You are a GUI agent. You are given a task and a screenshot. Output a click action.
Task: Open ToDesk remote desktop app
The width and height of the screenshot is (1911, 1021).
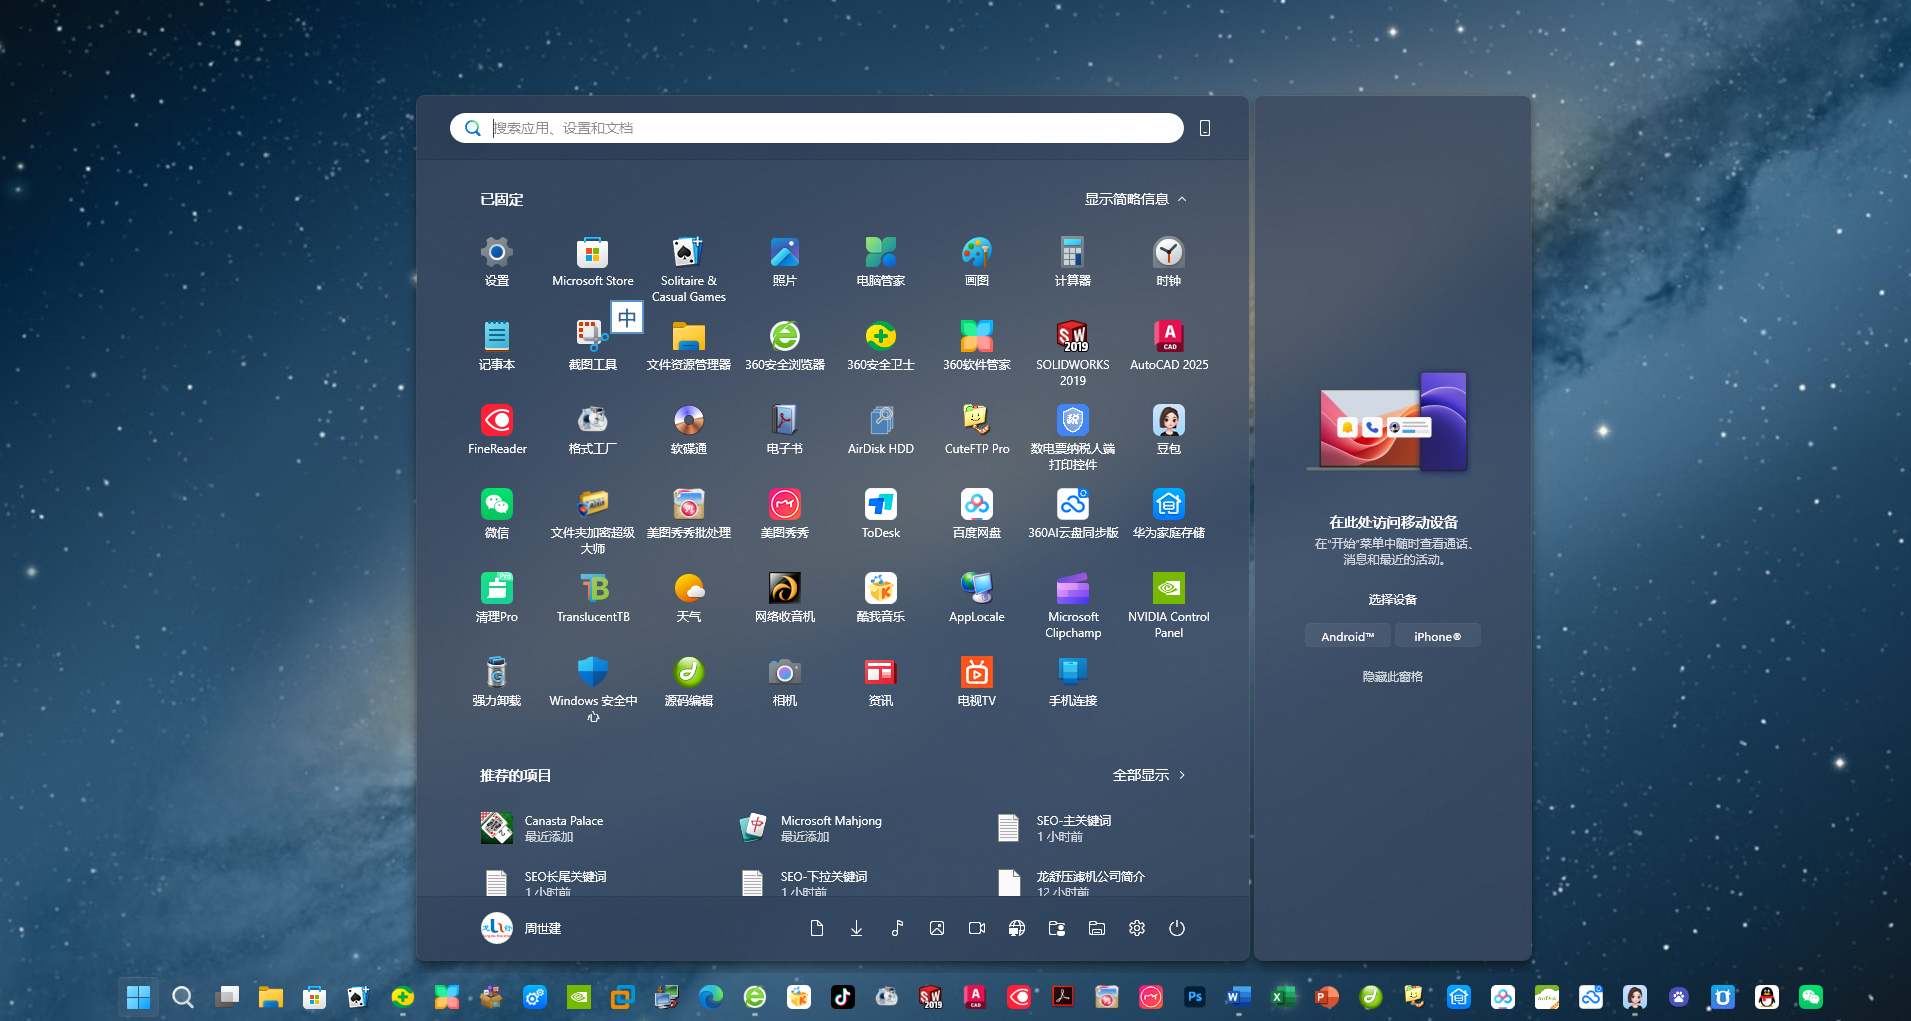[x=880, y=514]
